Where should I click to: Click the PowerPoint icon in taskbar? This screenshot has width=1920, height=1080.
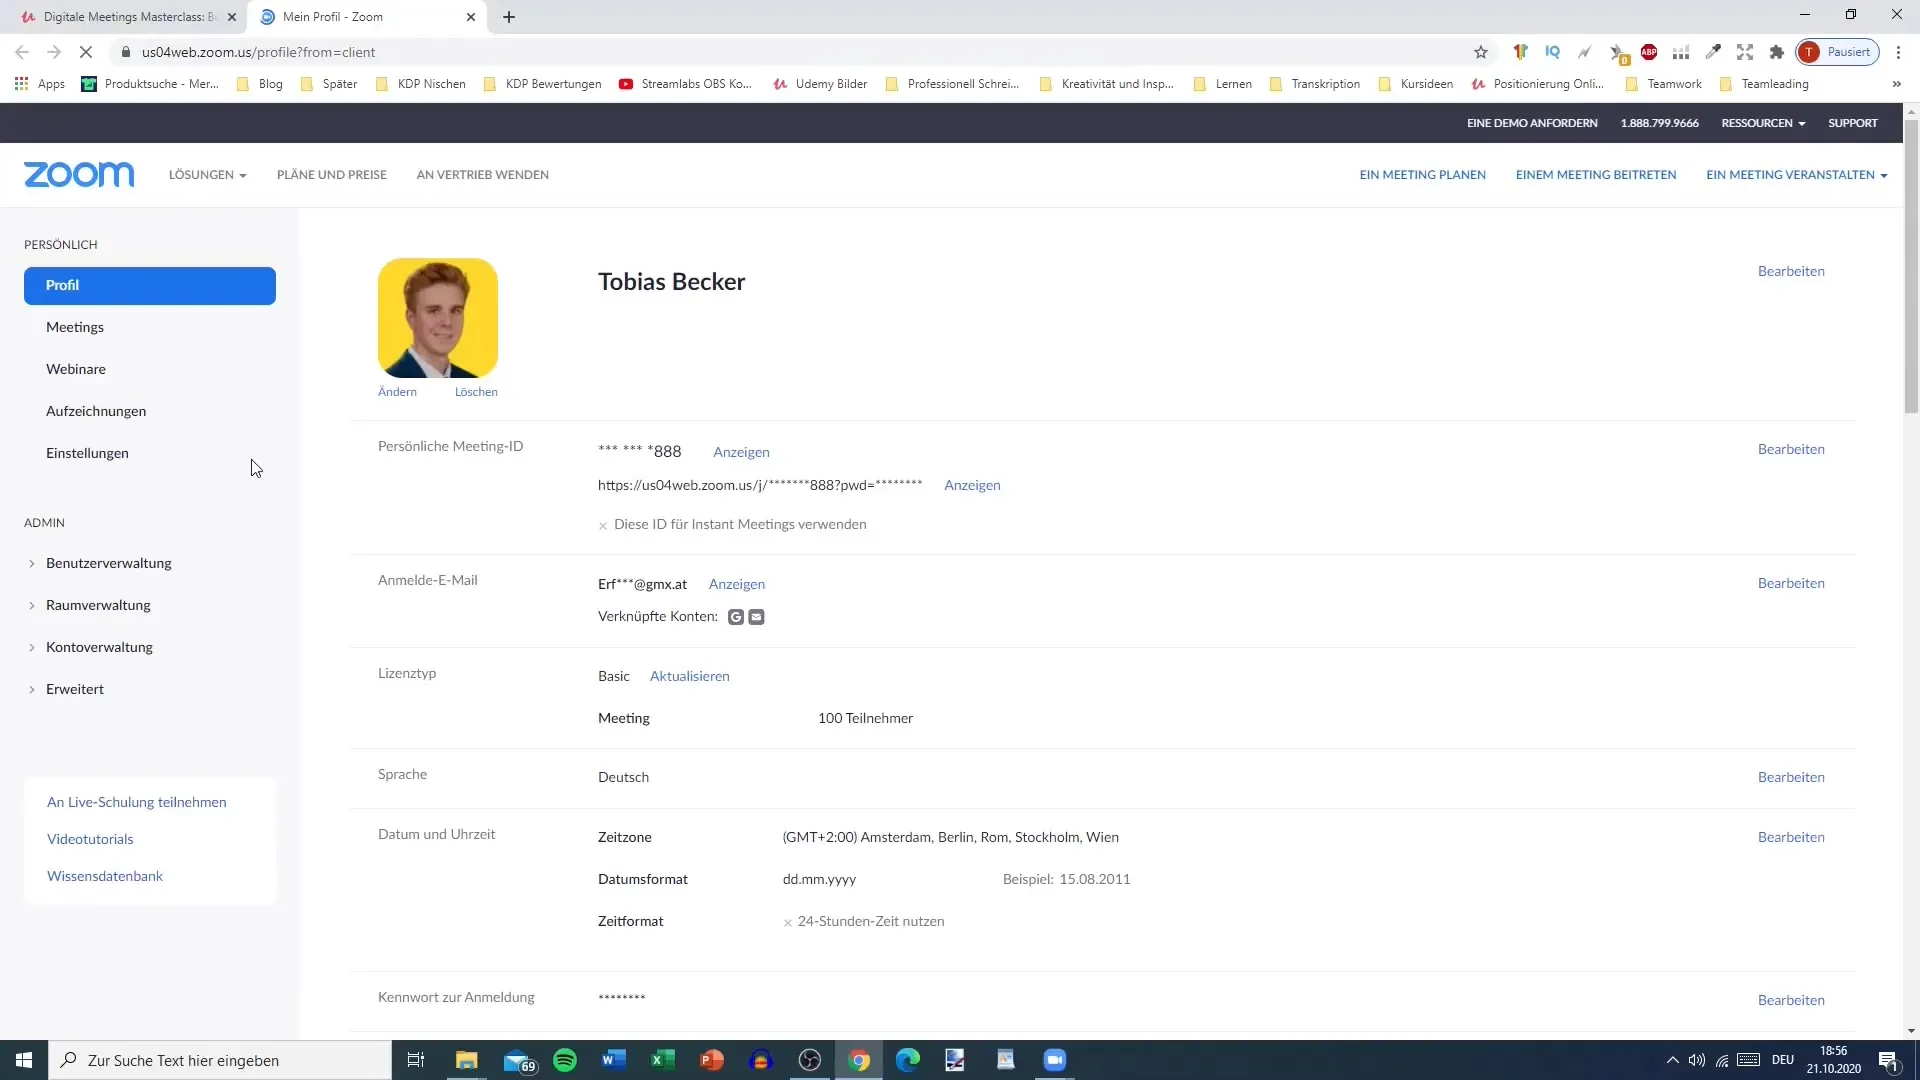click(x=712, y=1060)
